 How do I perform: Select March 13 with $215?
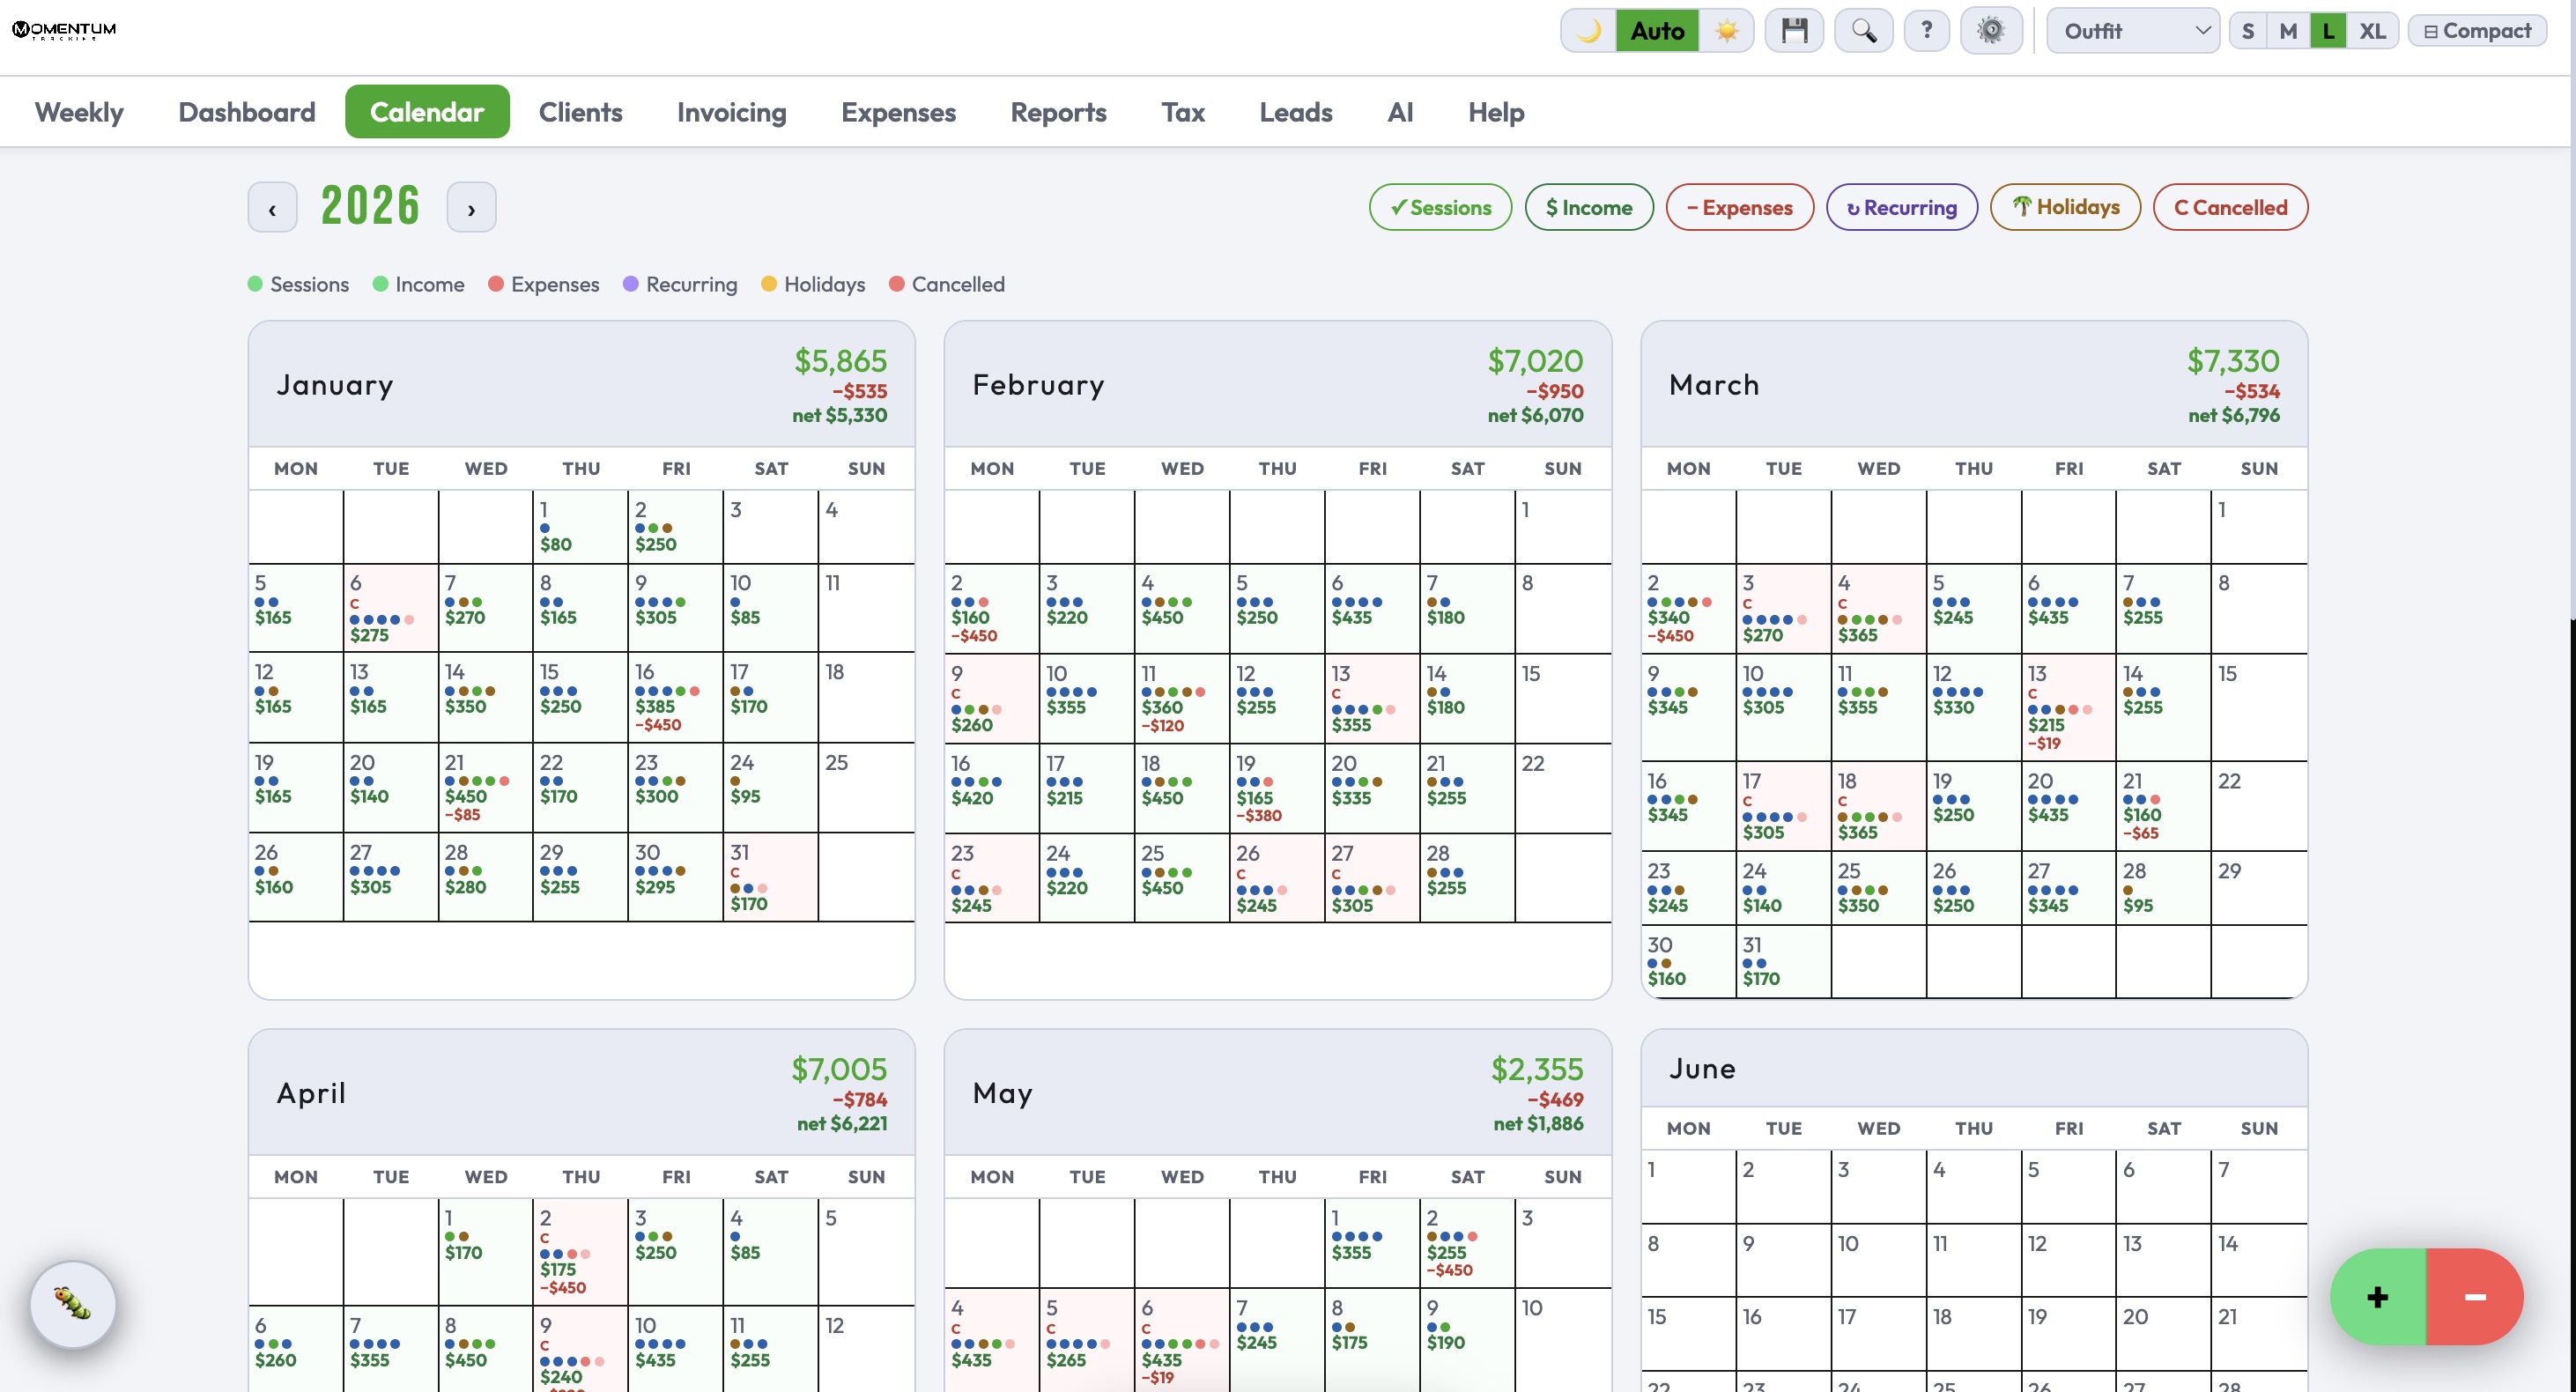click(x=2068, y=707)
